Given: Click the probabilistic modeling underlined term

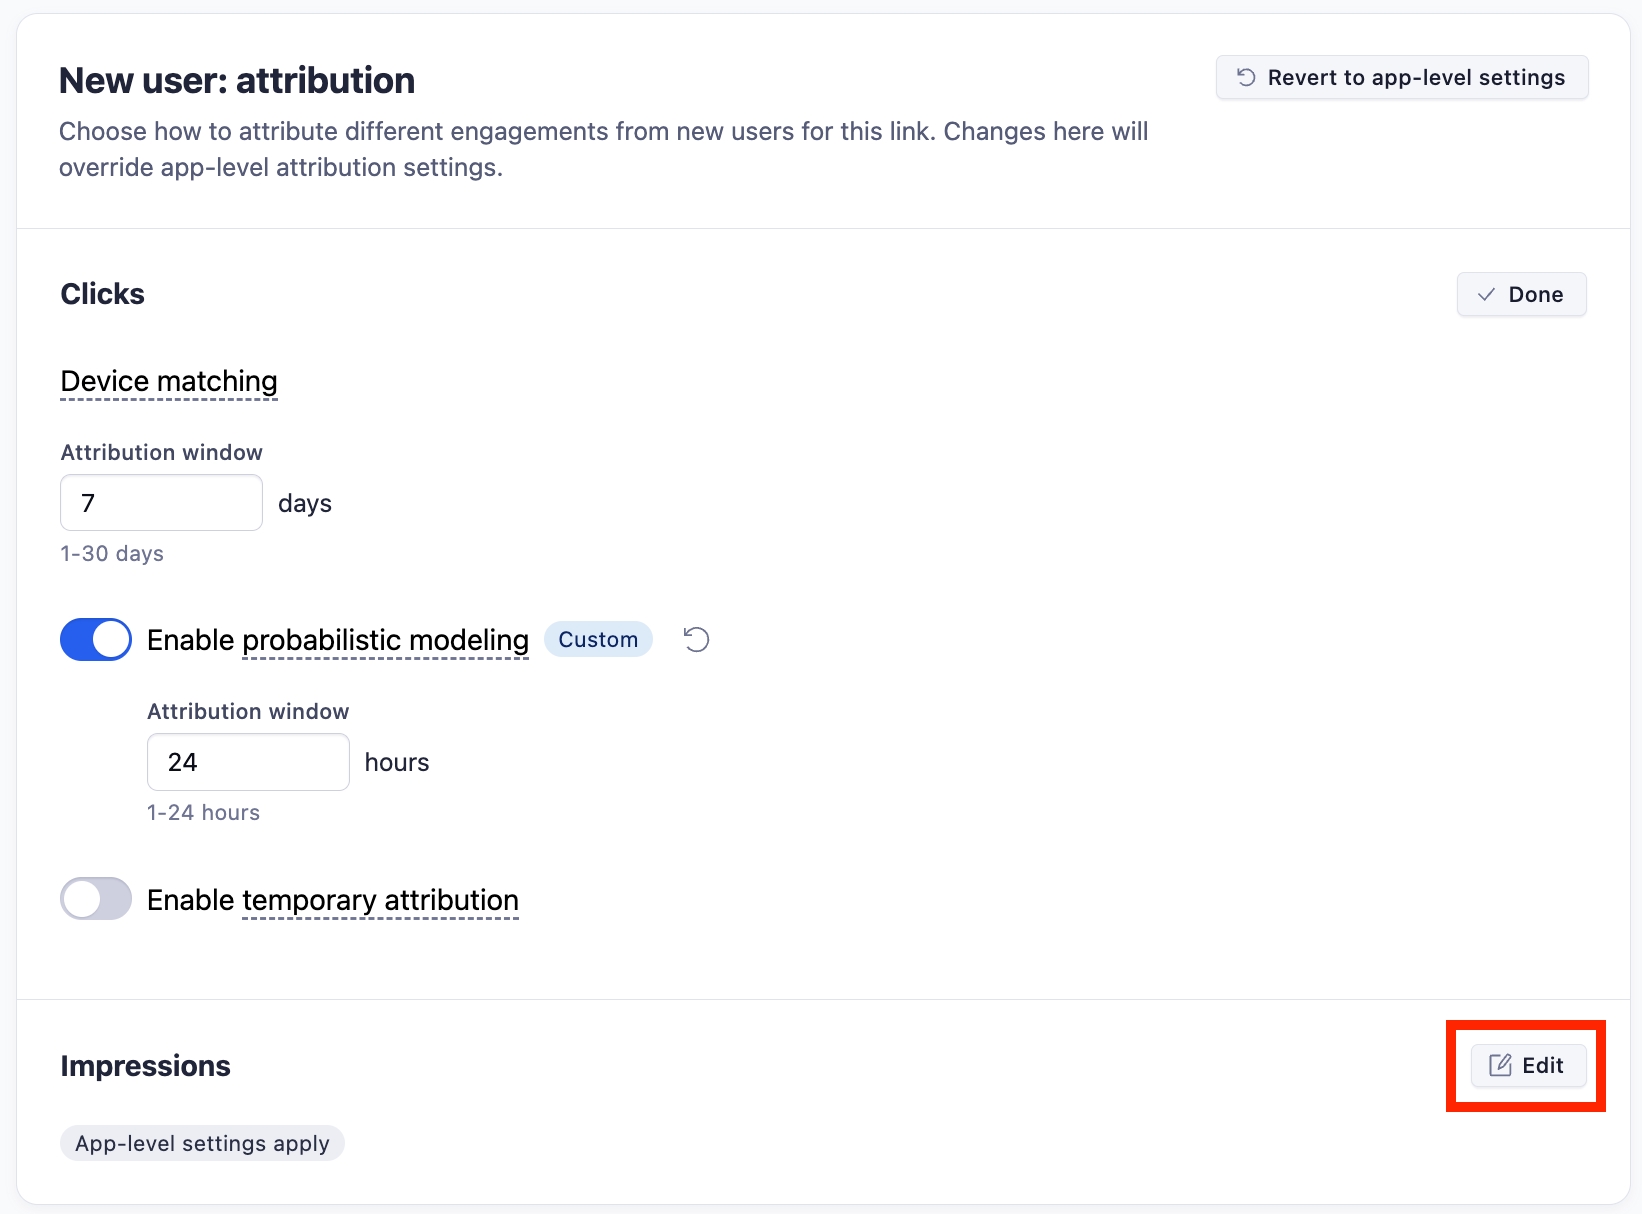Looking at the screenshot, I should tap(385, 640).
